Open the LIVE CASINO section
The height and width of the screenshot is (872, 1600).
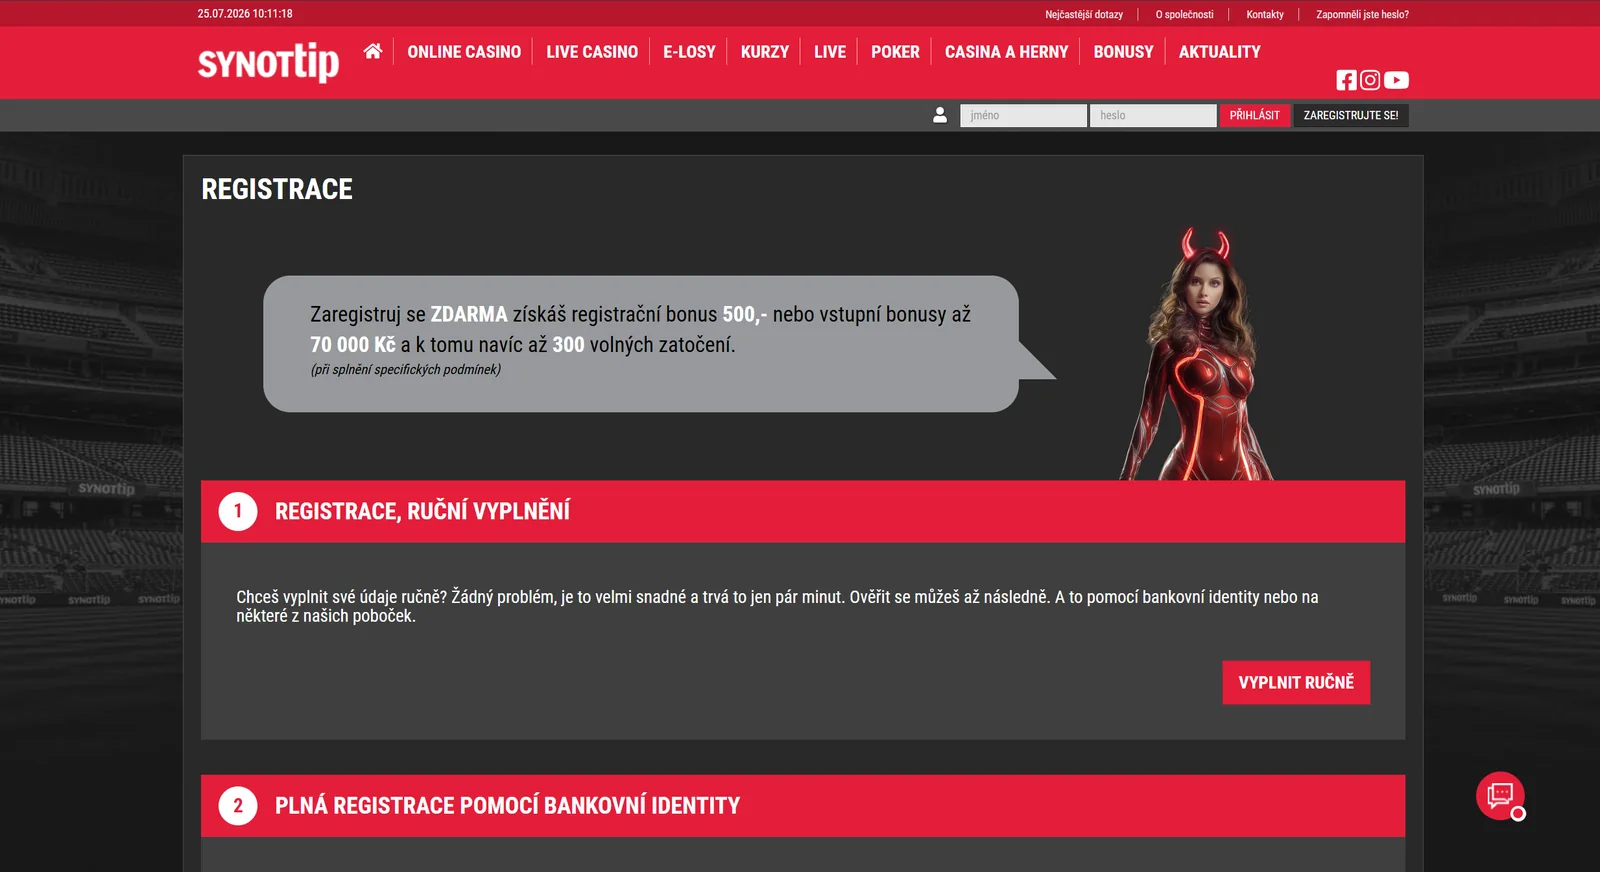pyautogui.click(x=592, y=52)
